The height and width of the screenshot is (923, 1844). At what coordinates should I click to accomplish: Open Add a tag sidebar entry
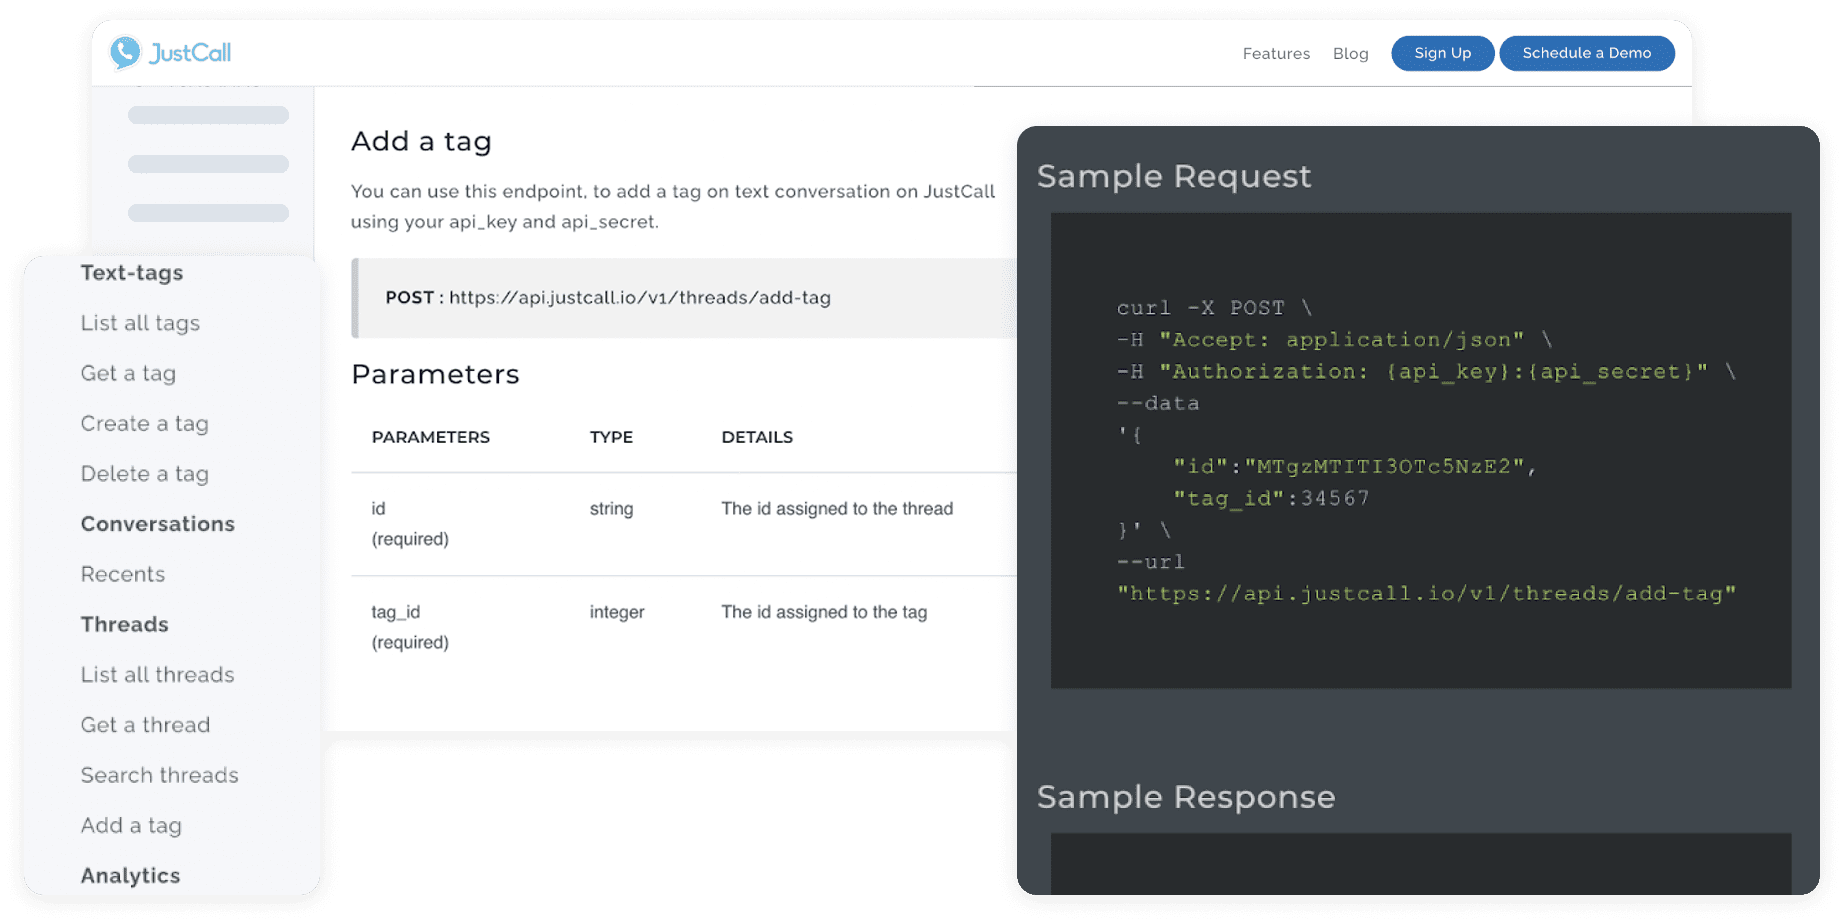coord(131,826)
